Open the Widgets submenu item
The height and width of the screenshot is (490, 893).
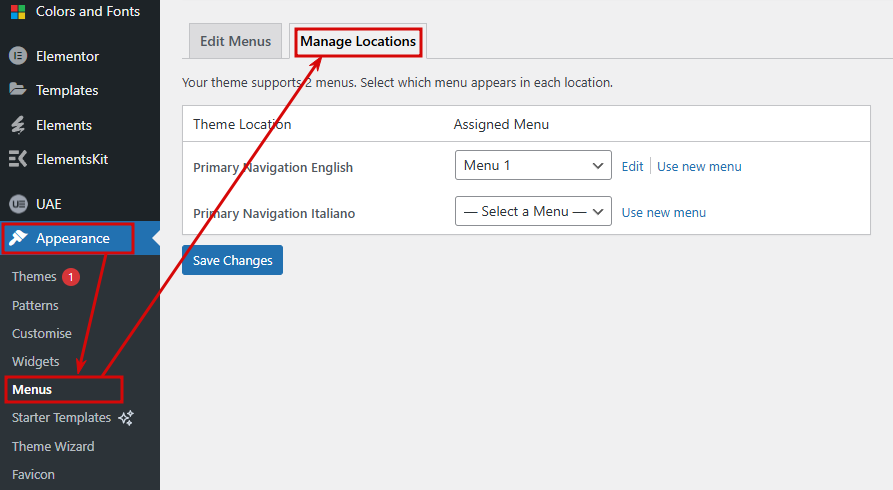pos(35,361)
